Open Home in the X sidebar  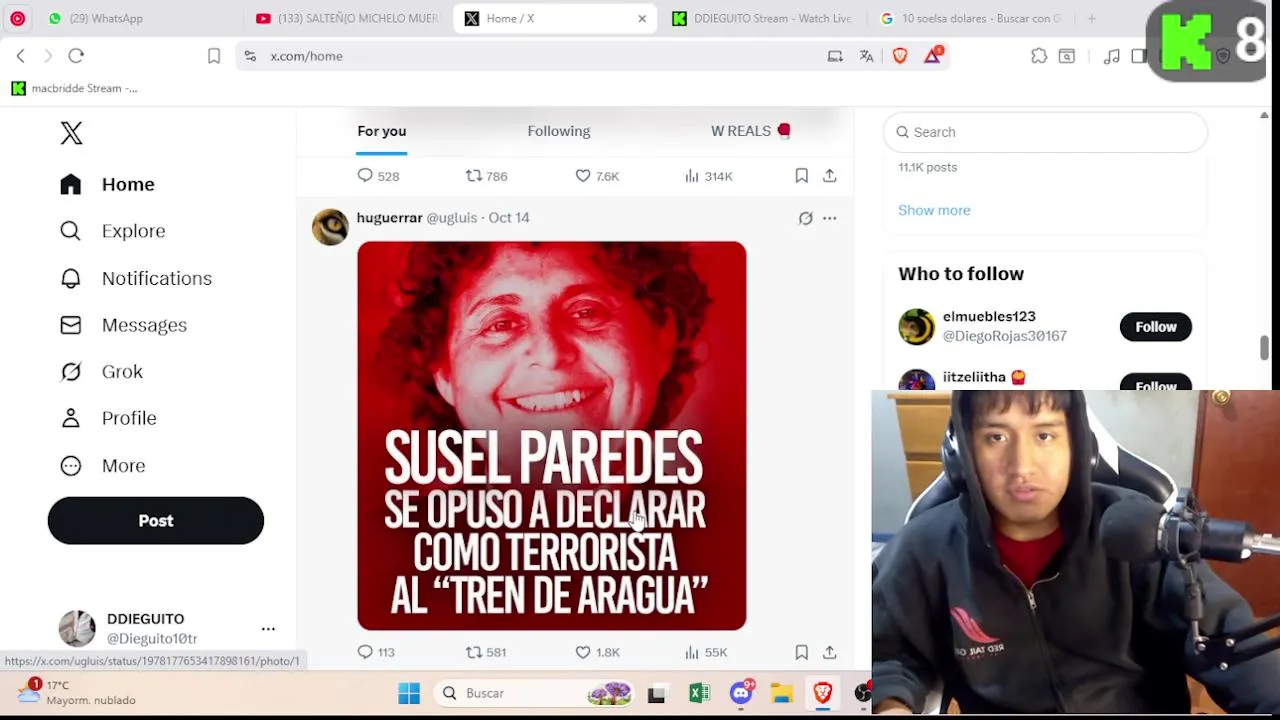[107, 184]
